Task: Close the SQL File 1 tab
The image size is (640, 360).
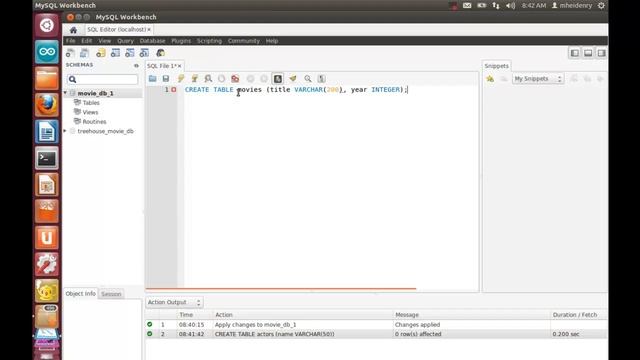Action: tap(180, 66)
